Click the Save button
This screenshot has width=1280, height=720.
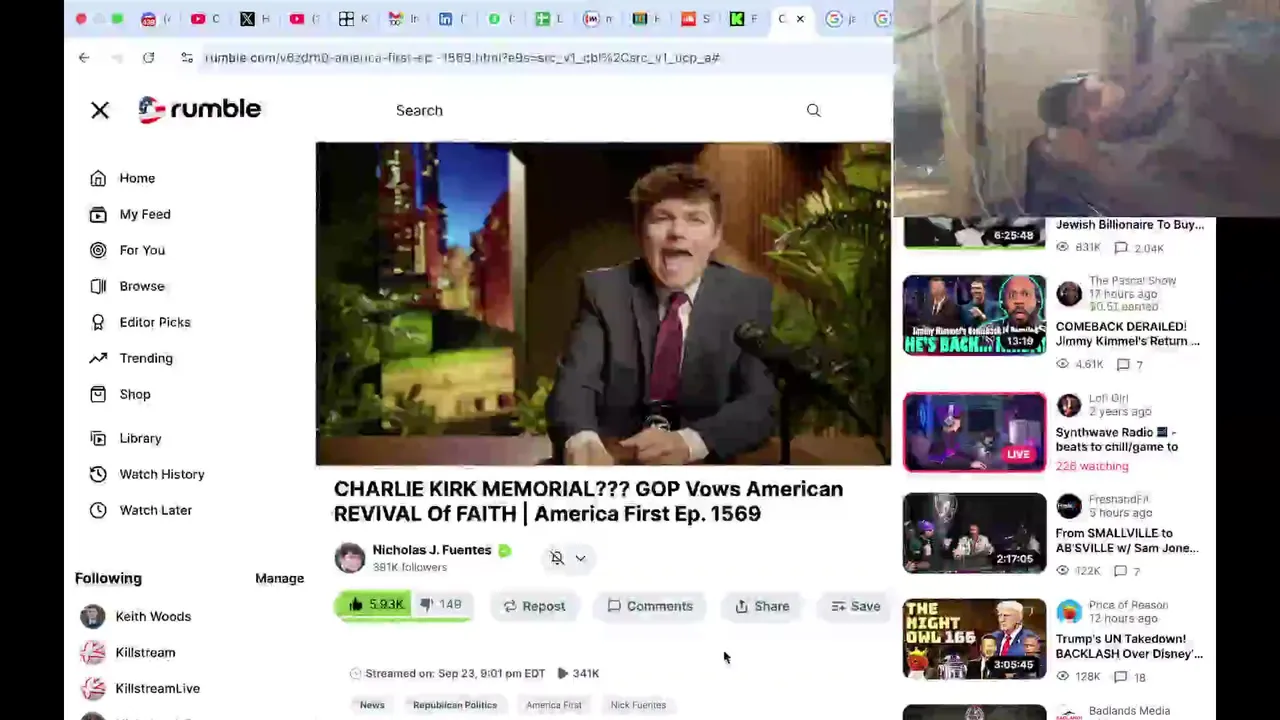(856, 606)
